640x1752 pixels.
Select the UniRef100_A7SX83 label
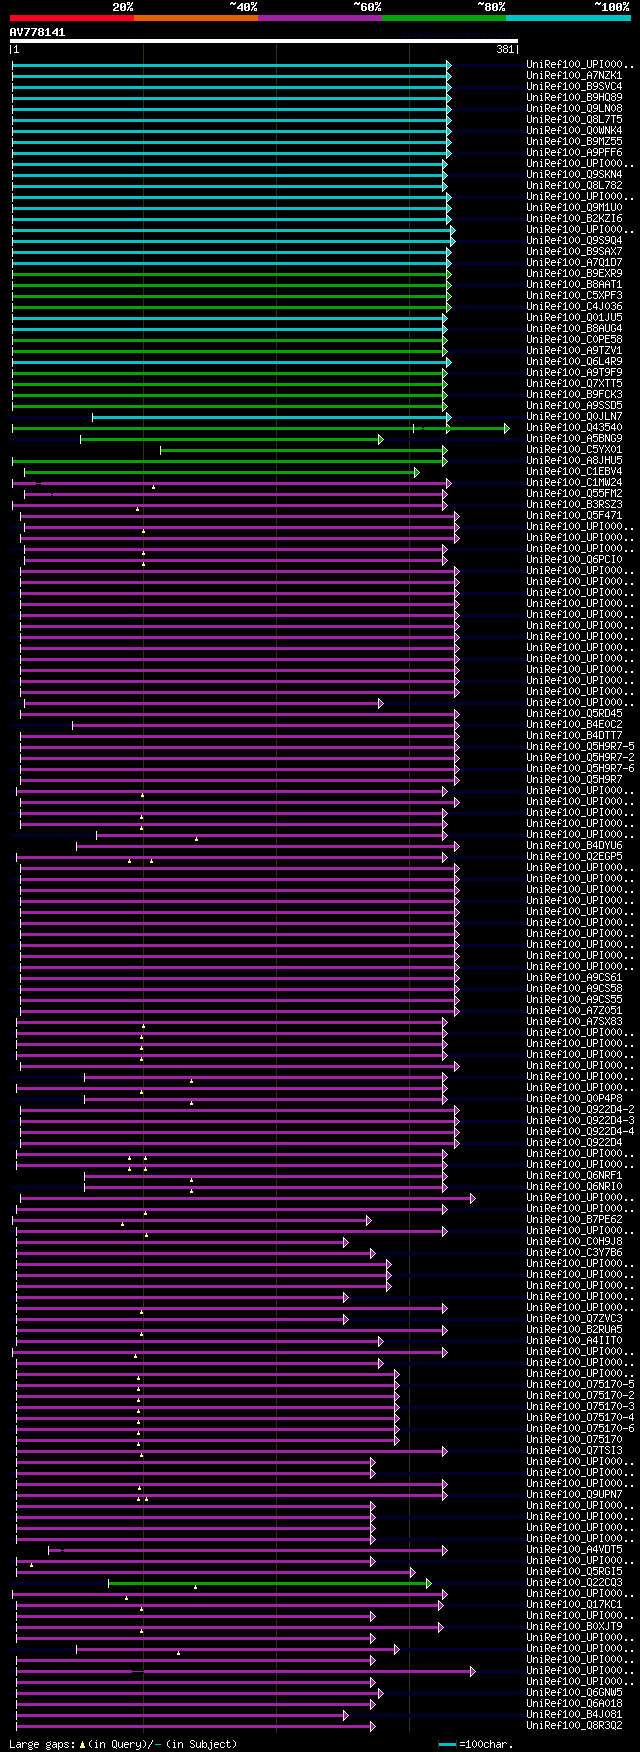pos(574,1021)
